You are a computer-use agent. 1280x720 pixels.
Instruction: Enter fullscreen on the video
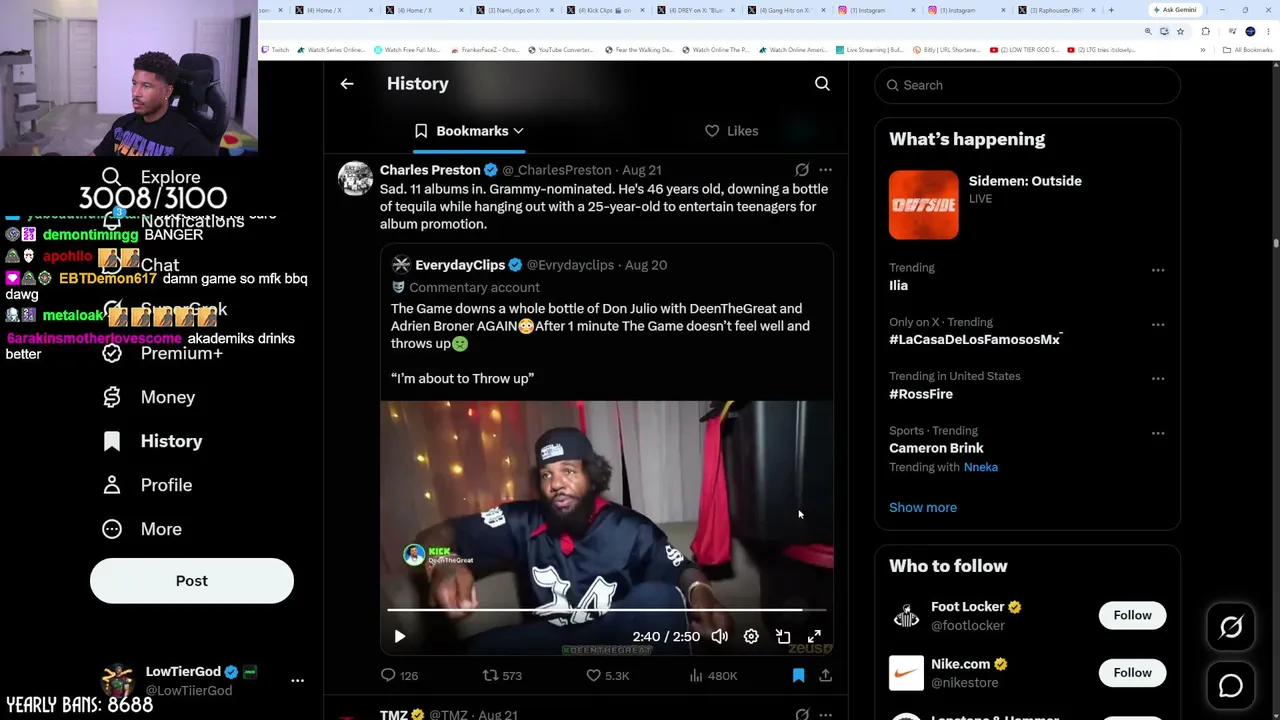coord(814,636)
